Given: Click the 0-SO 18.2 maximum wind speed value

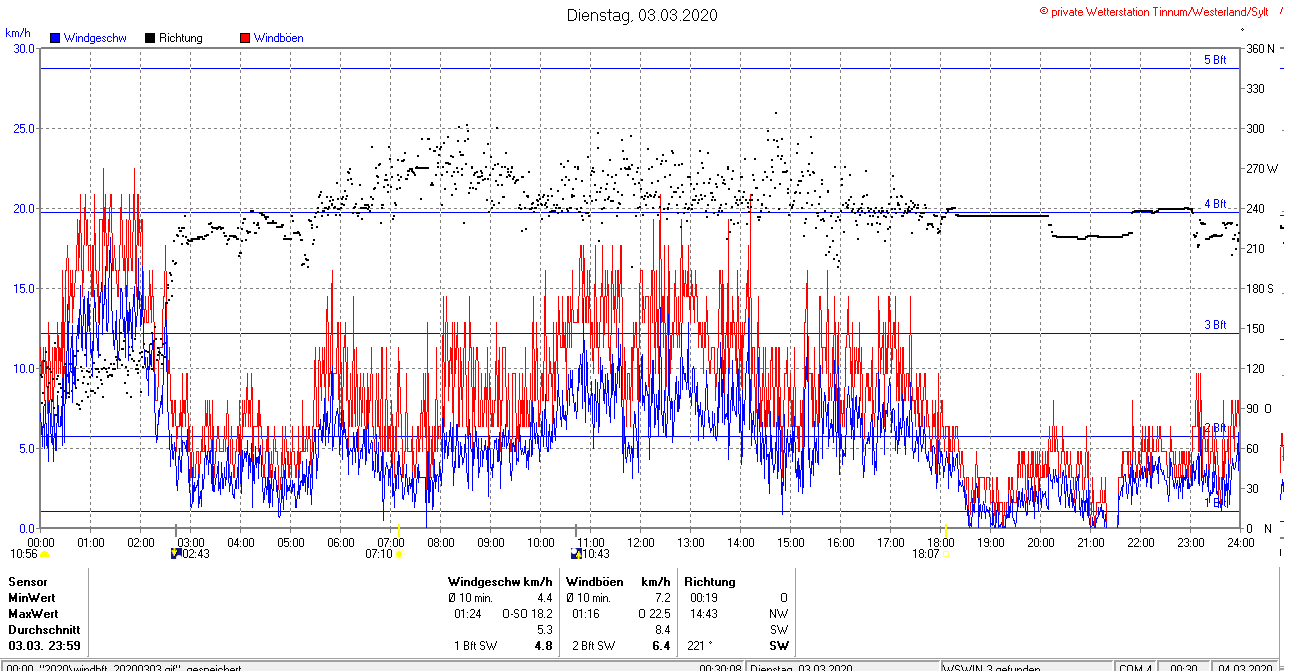Looking at the screenshot, I should 527,613.
